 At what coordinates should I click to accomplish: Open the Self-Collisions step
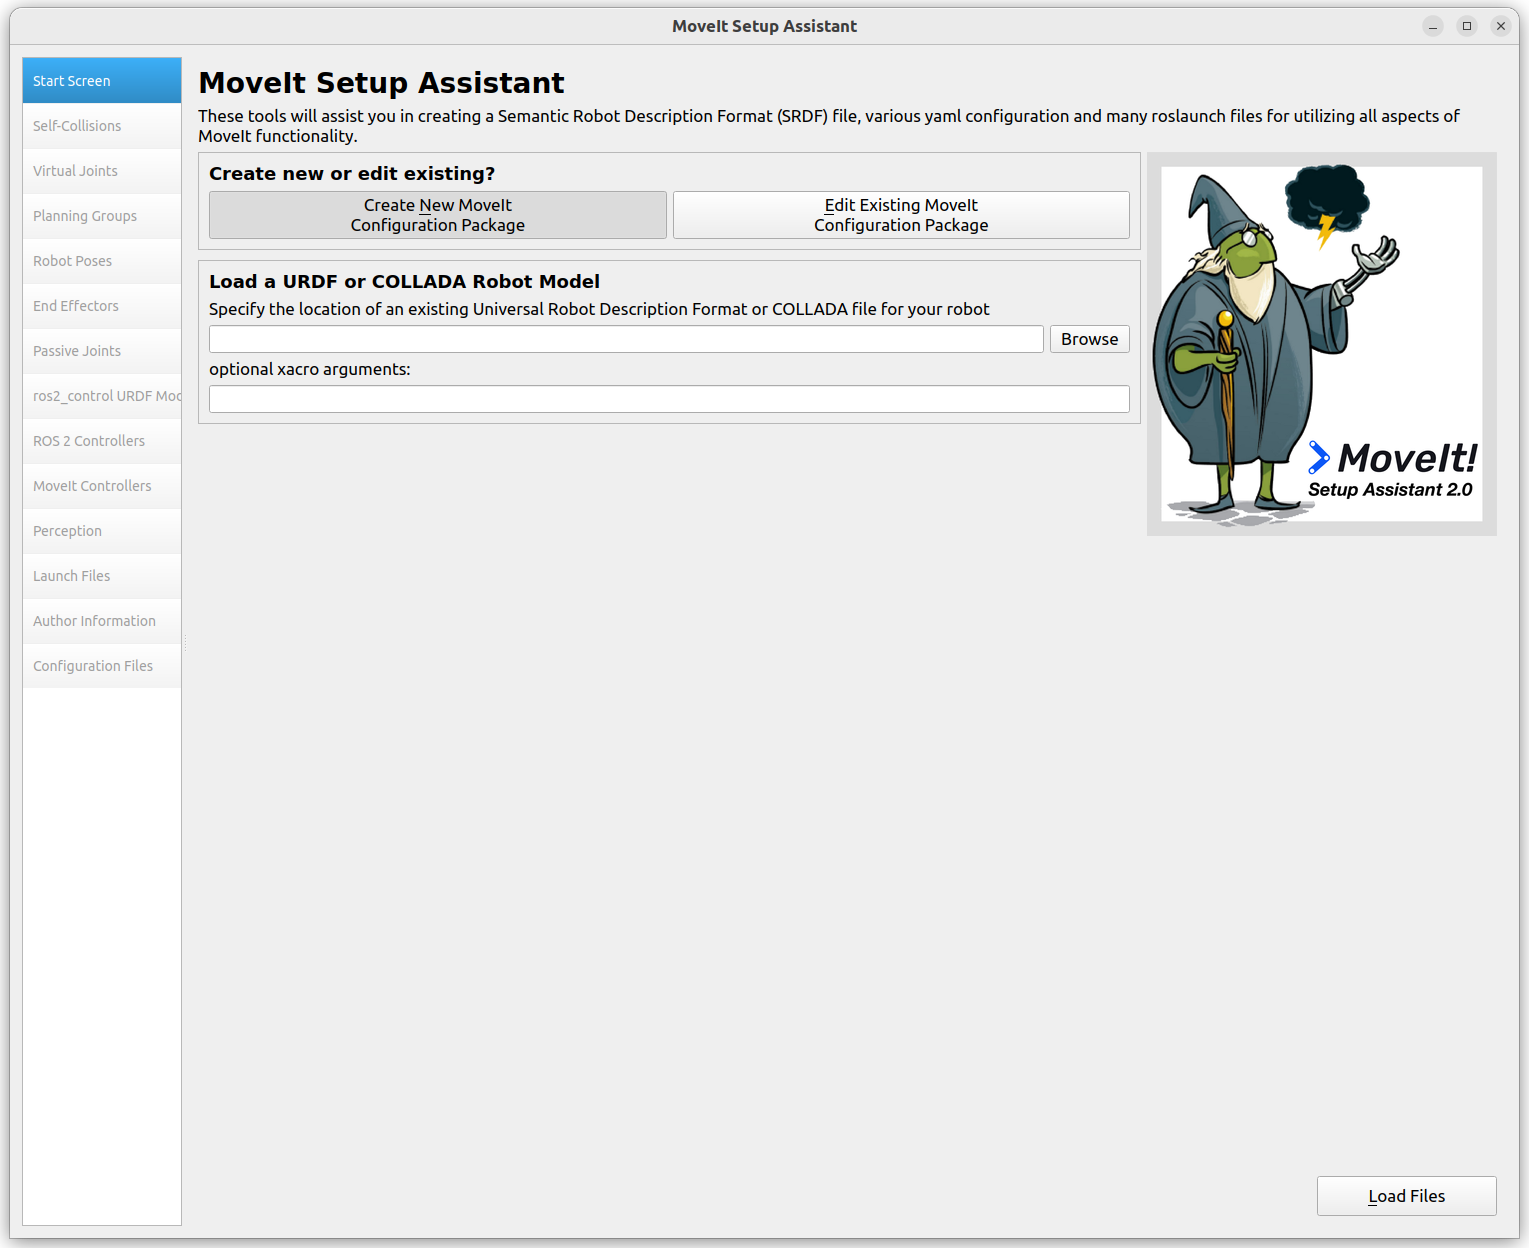[x=102, y=126]
